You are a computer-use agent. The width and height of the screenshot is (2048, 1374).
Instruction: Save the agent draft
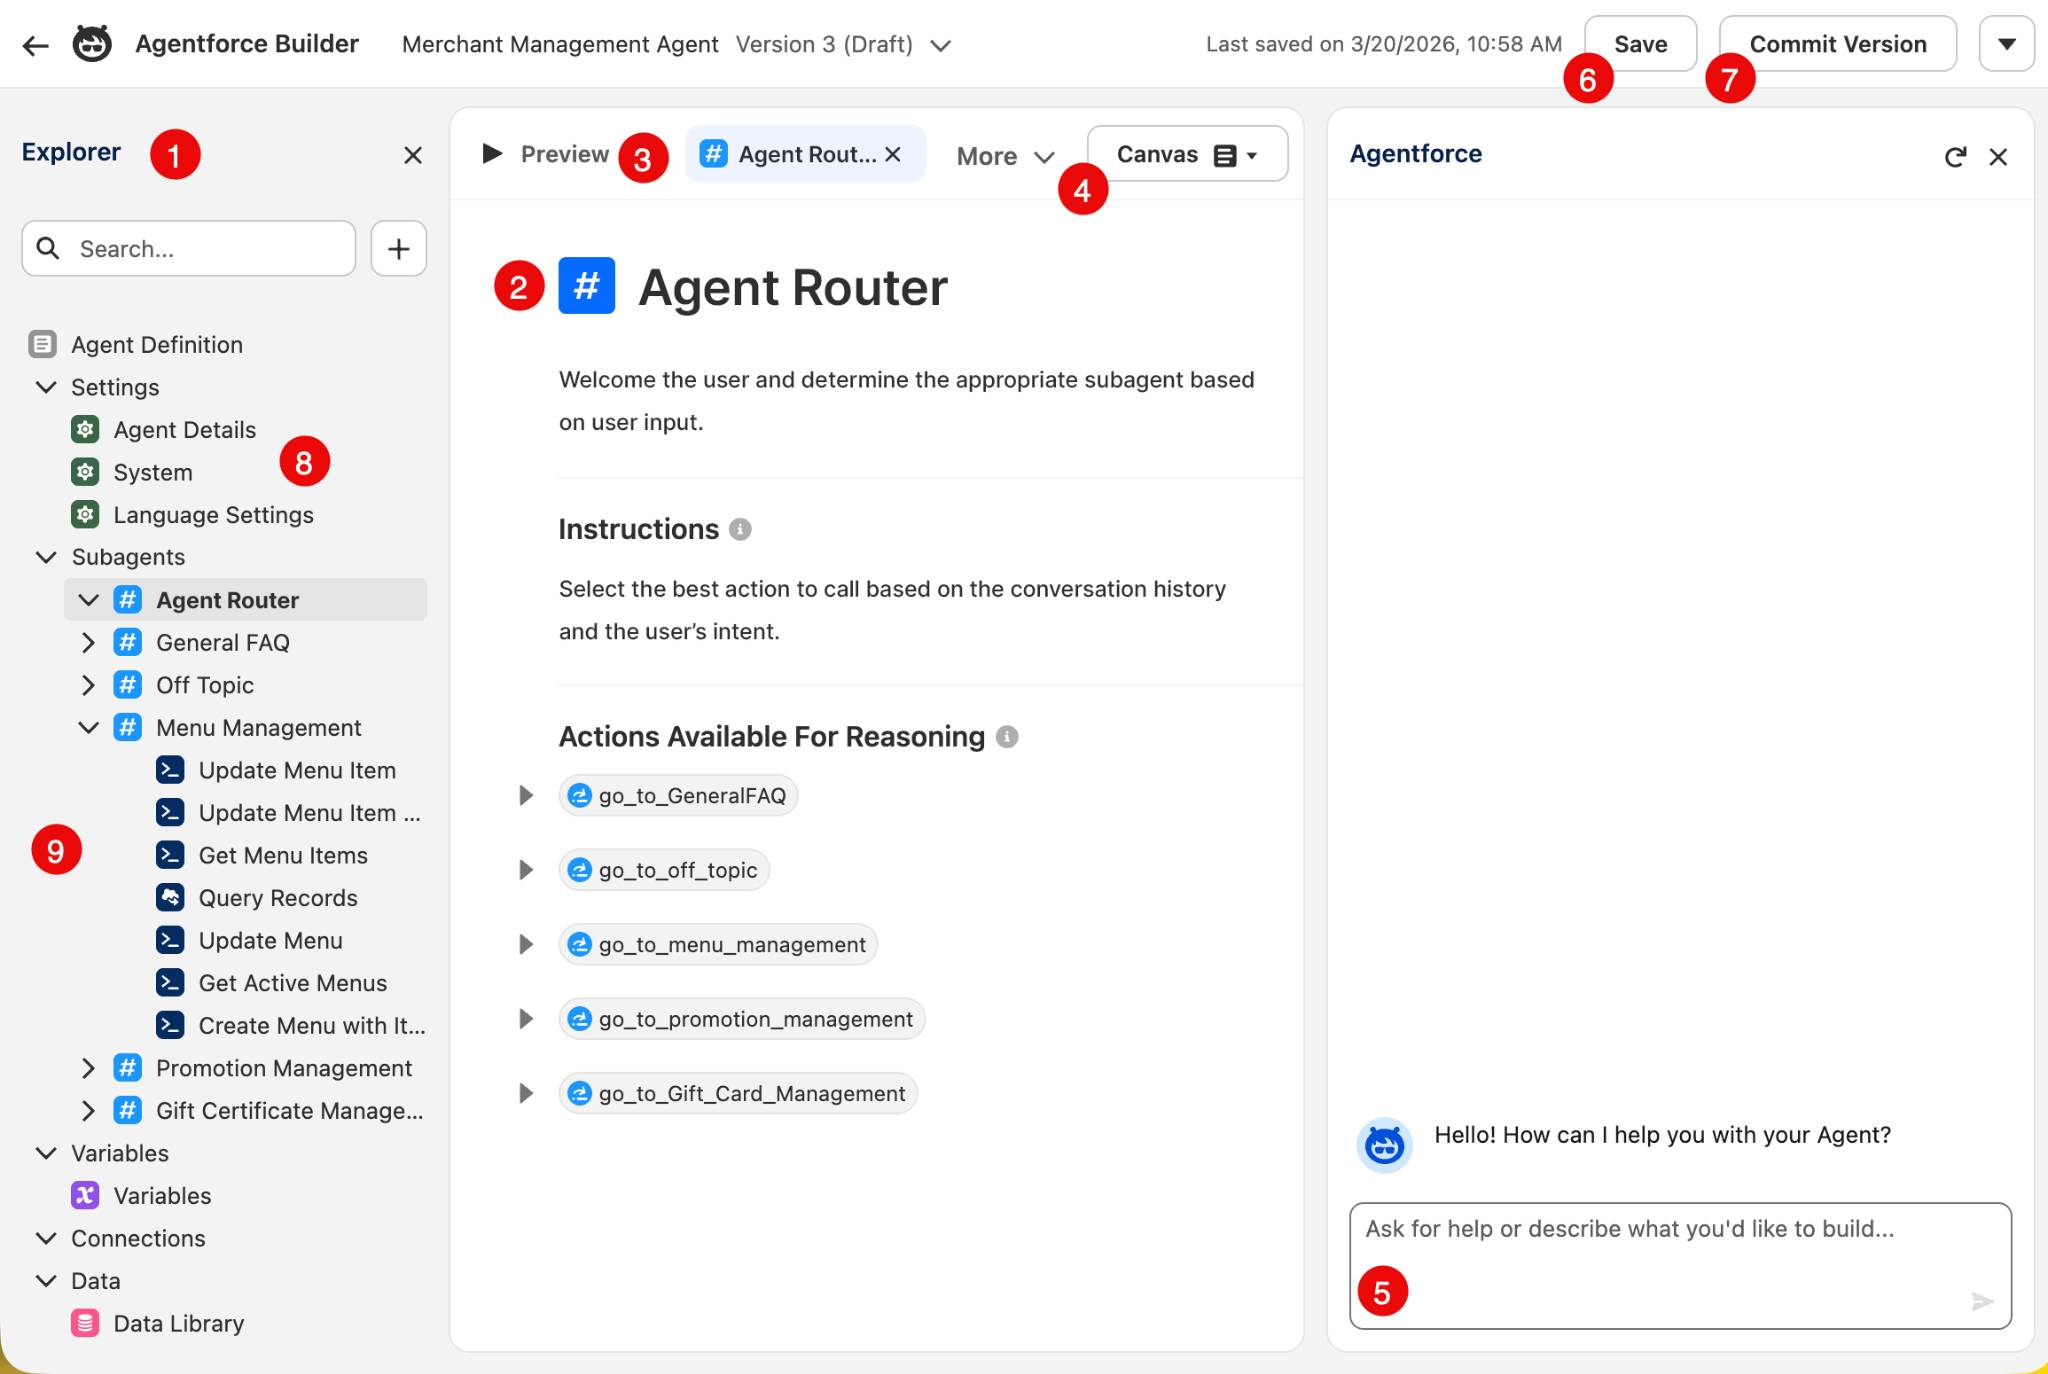click(1640, 44)
